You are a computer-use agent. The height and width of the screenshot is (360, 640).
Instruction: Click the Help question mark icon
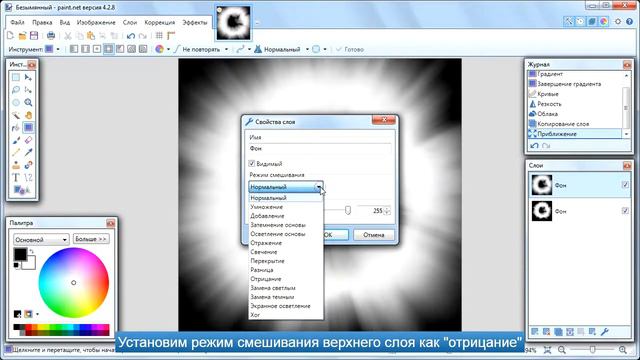click(x=629, y=22)
